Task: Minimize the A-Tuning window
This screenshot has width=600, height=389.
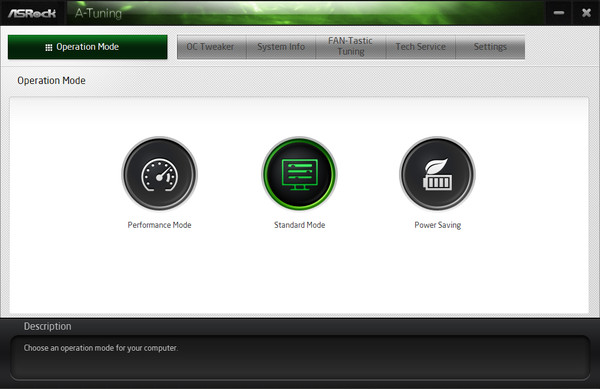Action: click(x=559, y=13)
